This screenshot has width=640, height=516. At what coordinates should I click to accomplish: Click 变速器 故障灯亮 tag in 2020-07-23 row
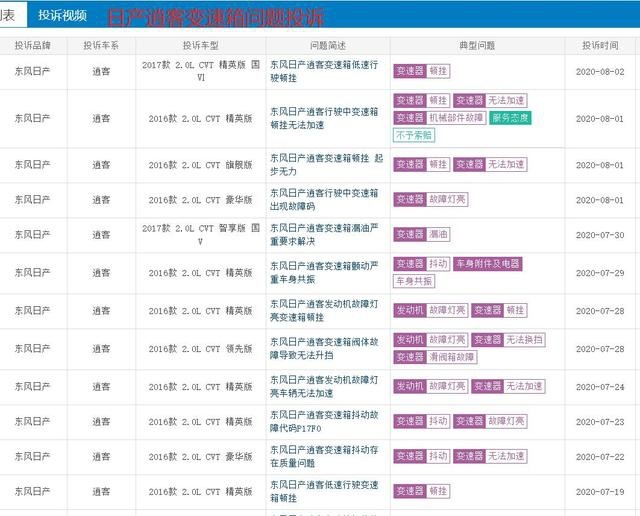(490, 421)
